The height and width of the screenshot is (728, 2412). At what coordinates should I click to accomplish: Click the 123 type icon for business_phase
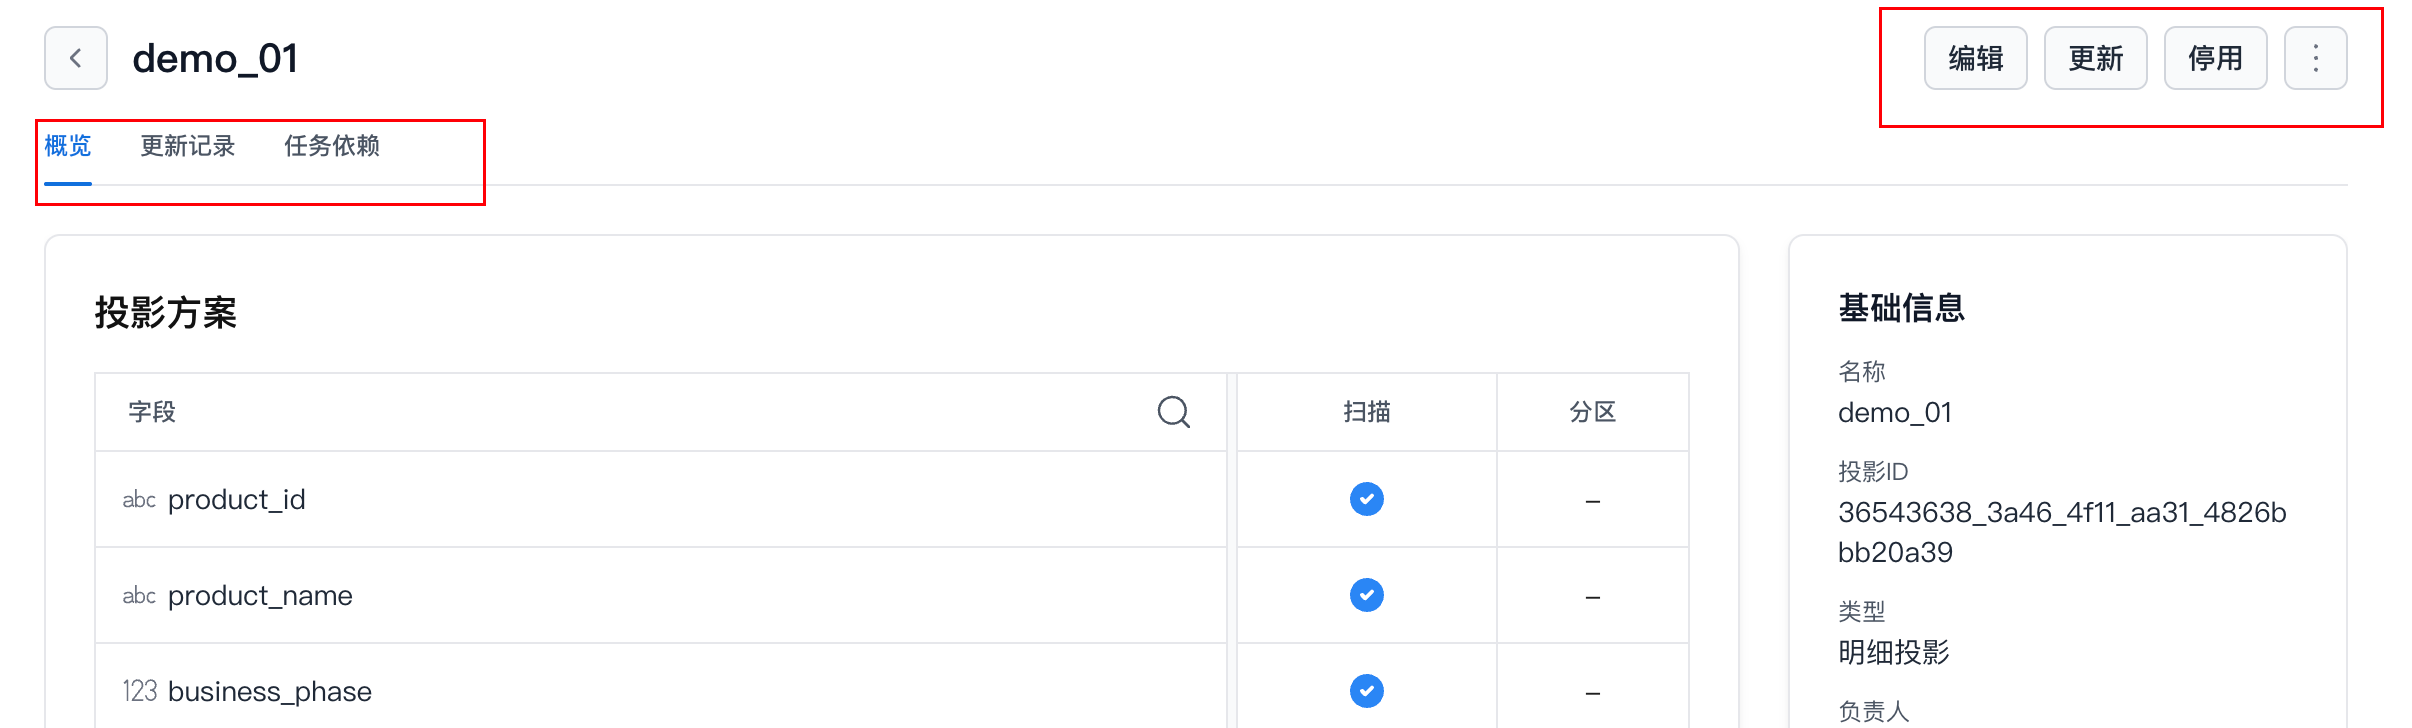point(140,692)
